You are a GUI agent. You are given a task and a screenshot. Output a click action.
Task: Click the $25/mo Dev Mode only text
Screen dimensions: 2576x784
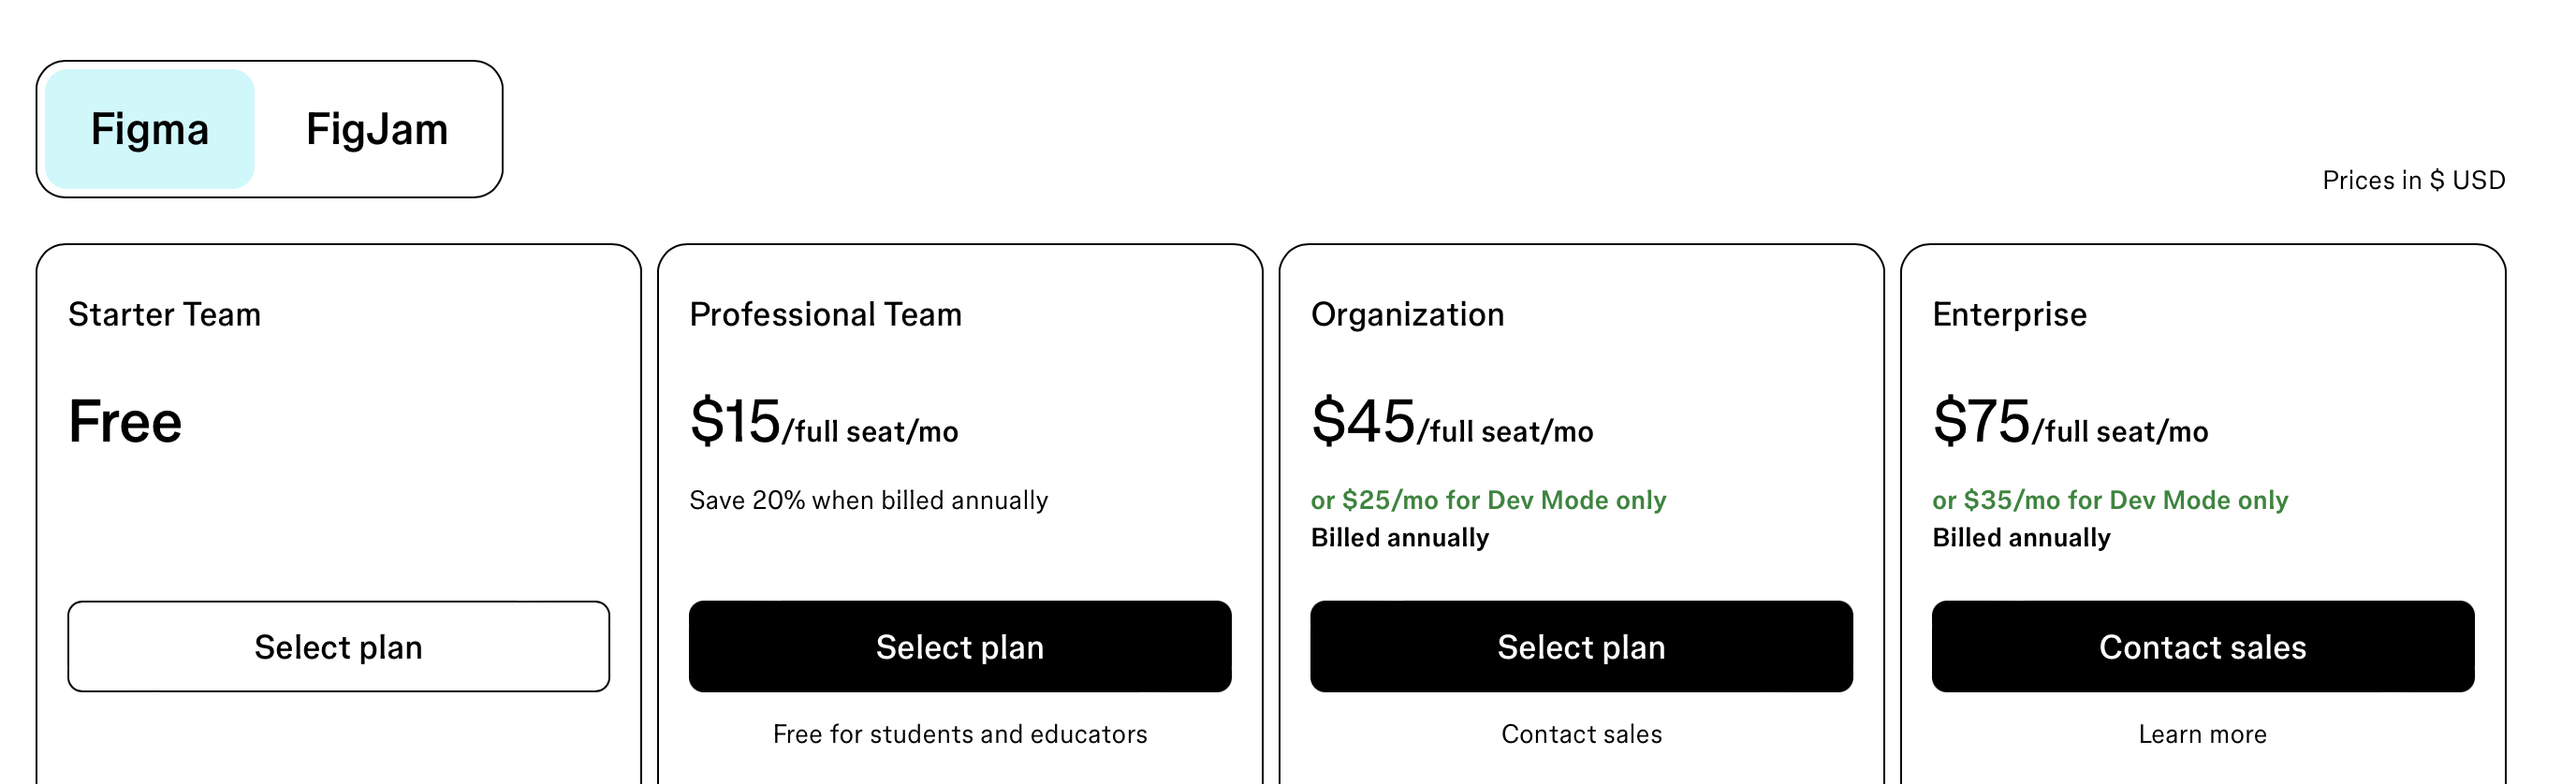(x=1488, y=500)
